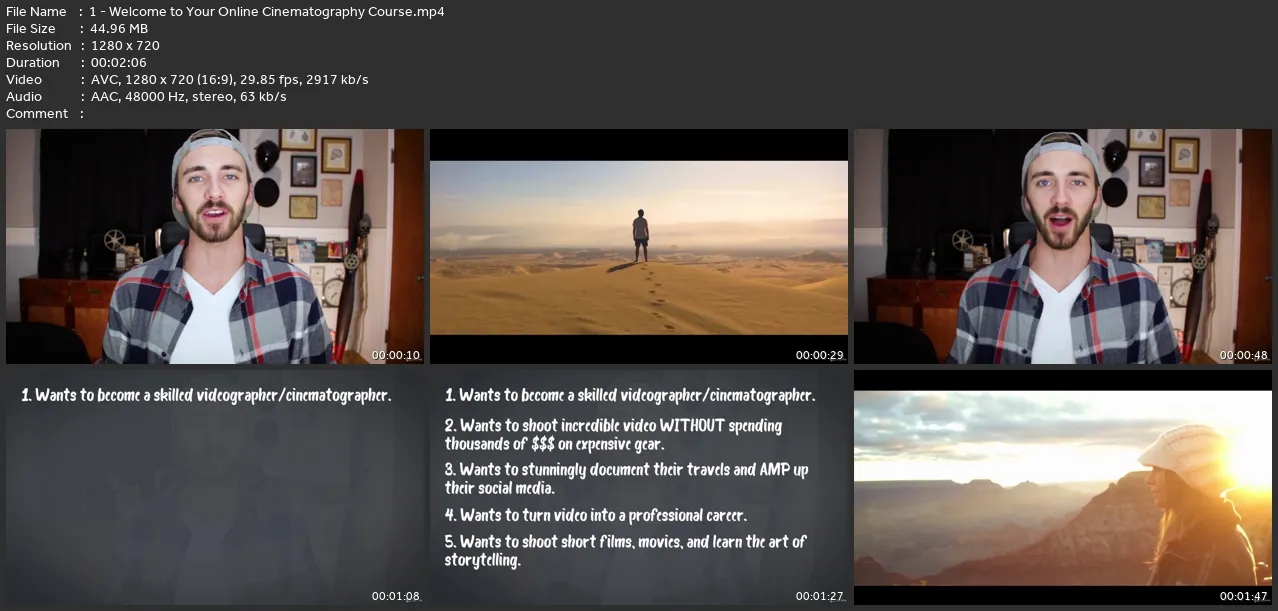The image size is (1278, 611).
Task: Open the five-point list thumbnail at 00:01:27
Action: 639,488
